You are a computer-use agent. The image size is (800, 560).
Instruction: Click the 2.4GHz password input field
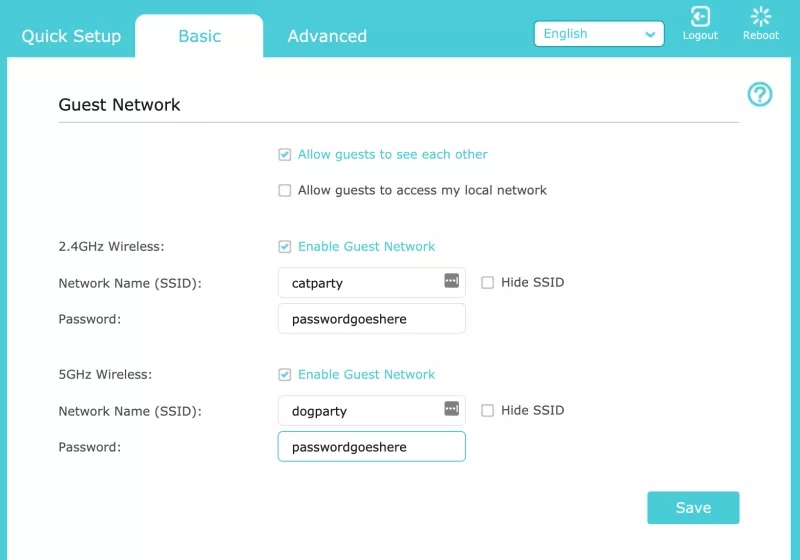pyautogui.click(x=371, y=319)
